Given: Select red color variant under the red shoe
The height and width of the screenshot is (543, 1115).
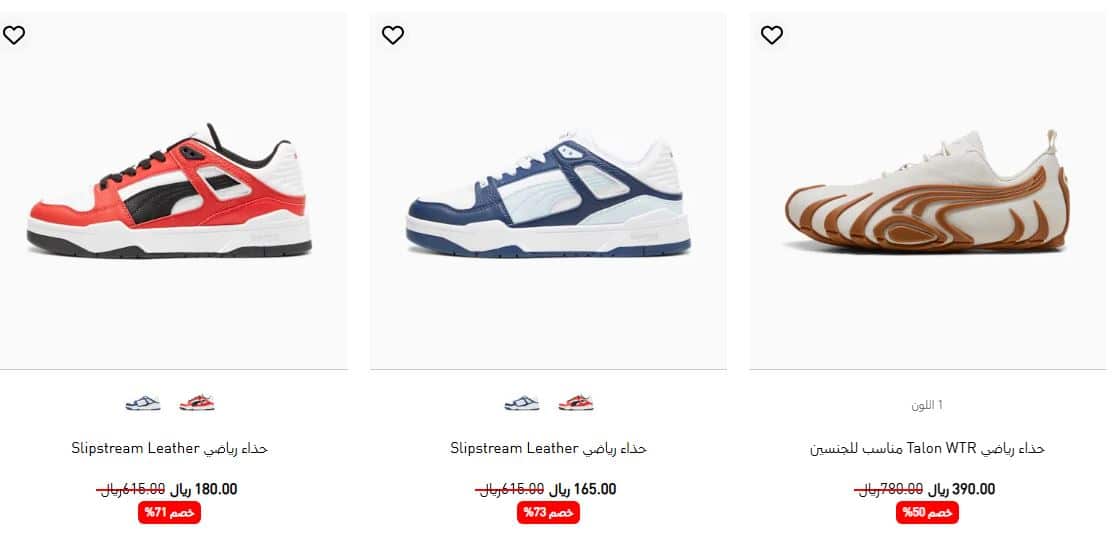Looking at the screenshot, I should (197, 403).
